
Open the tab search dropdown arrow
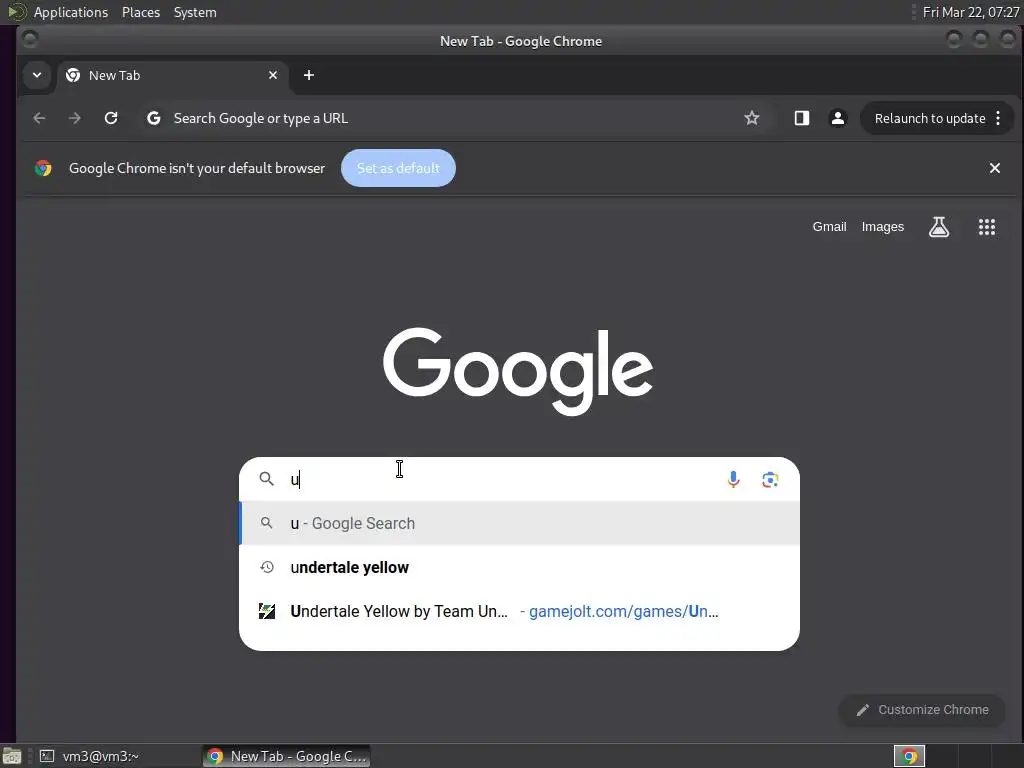[x=37, y=75]
